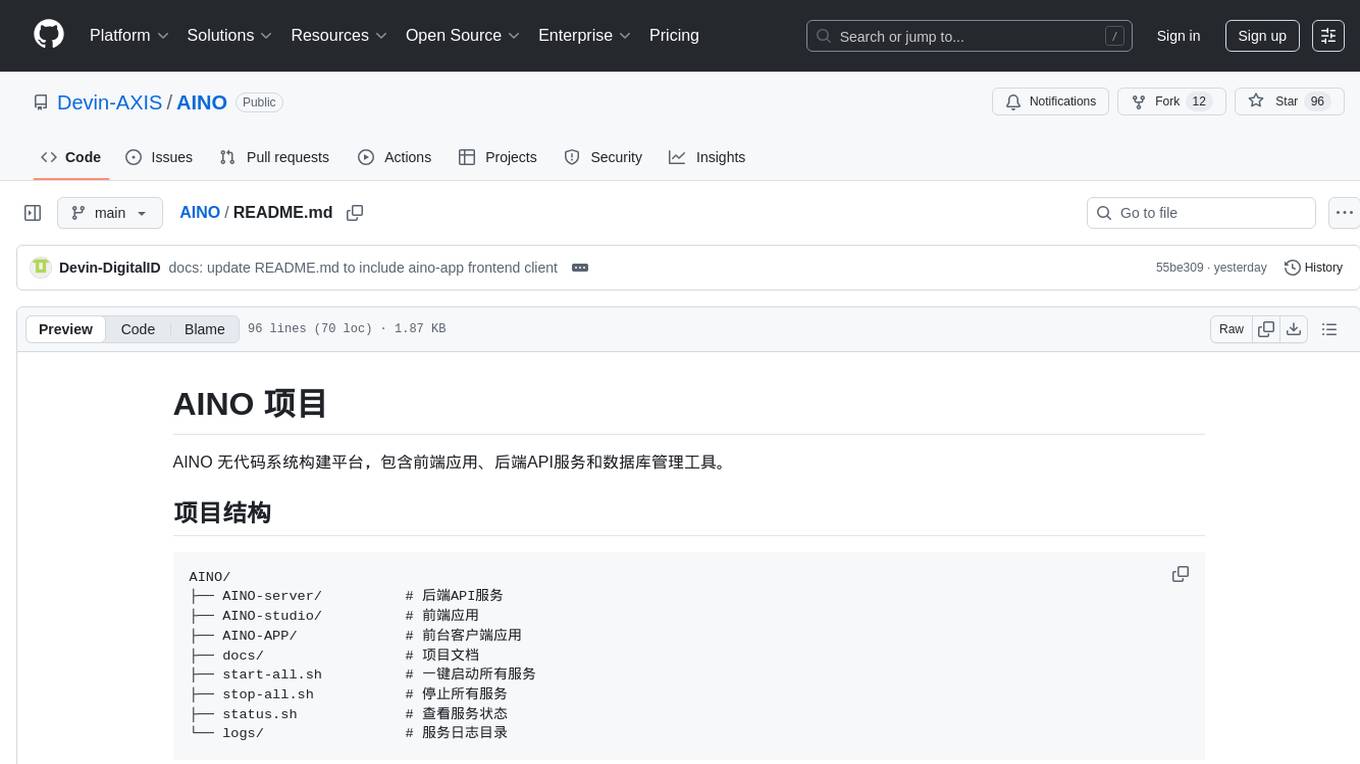Switch to the Code tab
The width and height of the screenshot is (1360, 764).
coord(71,157)
